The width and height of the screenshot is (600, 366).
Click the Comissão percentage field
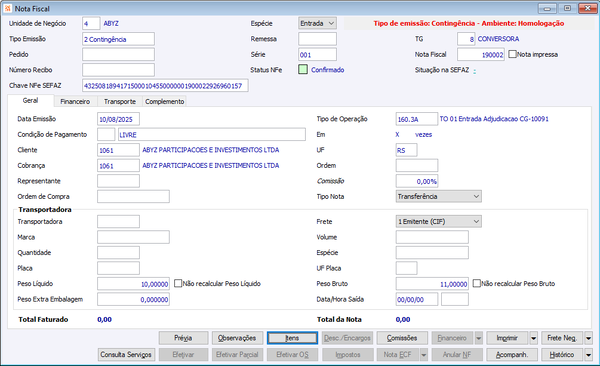pyautogui.click(x=417, y=181)
